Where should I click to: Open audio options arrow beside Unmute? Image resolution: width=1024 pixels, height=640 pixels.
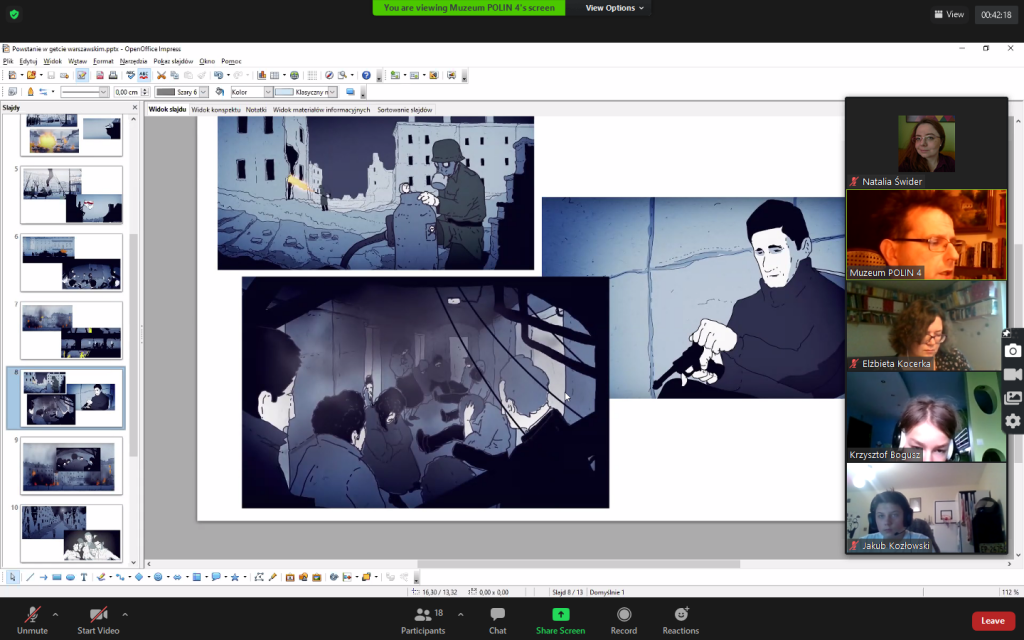tap(55, 614)
